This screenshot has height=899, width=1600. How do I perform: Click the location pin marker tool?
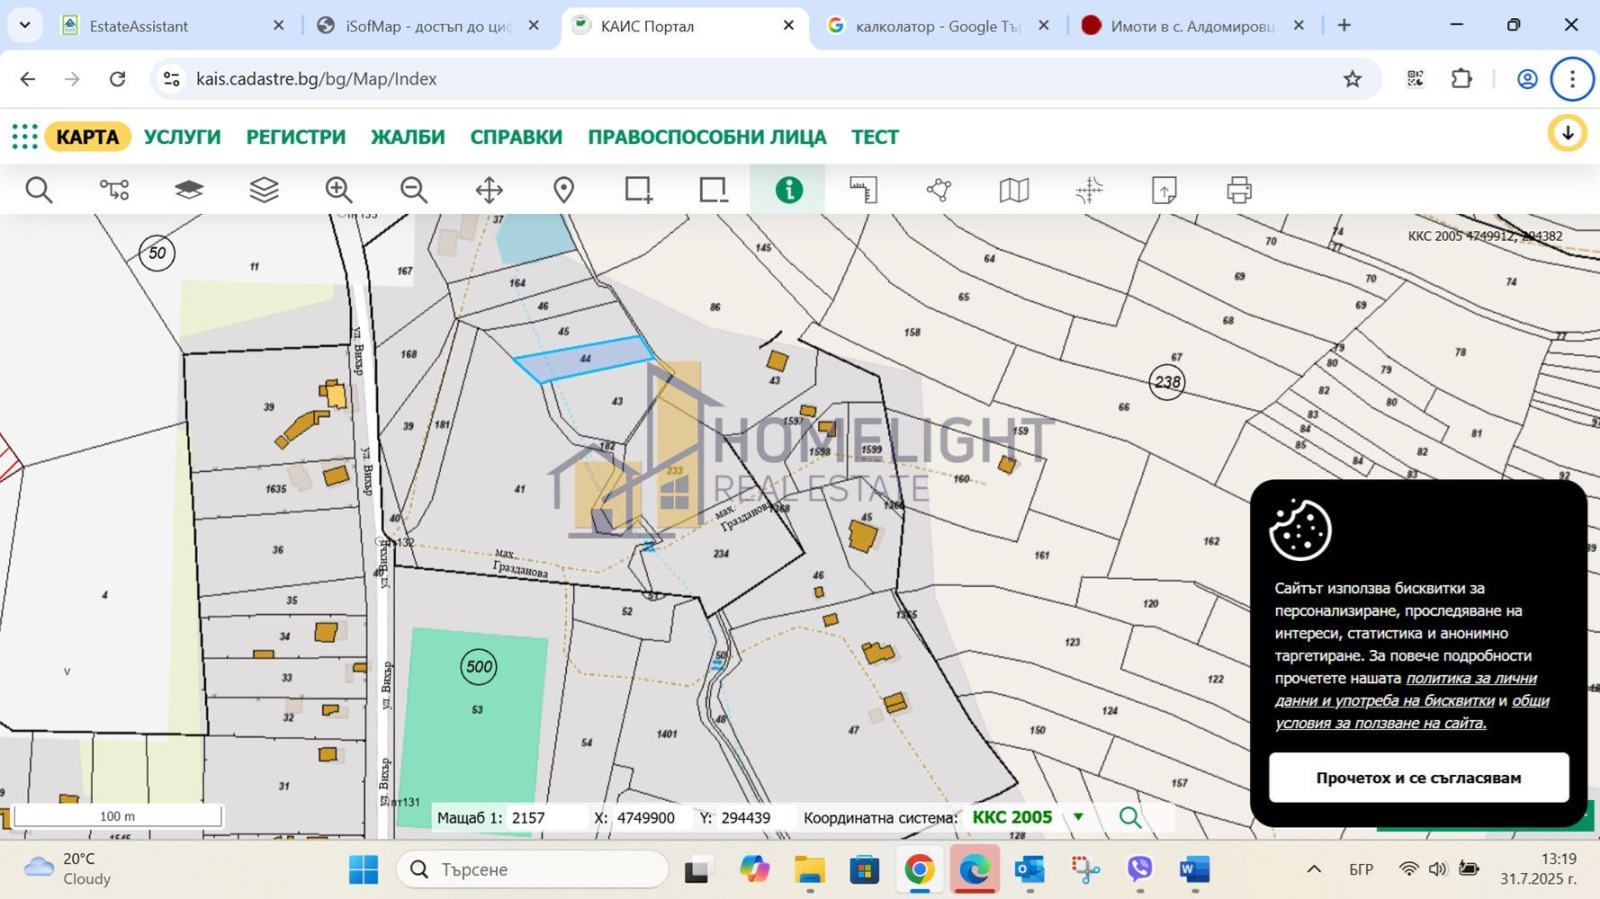coord(564,190)
